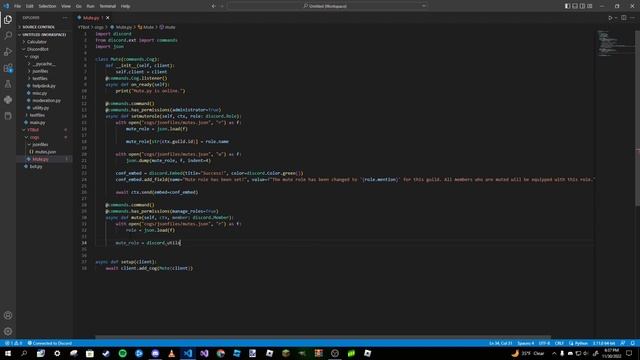Open the Selection menu
Image resolution: width=640 pixels, height=360 pixels.
(47, 6)
